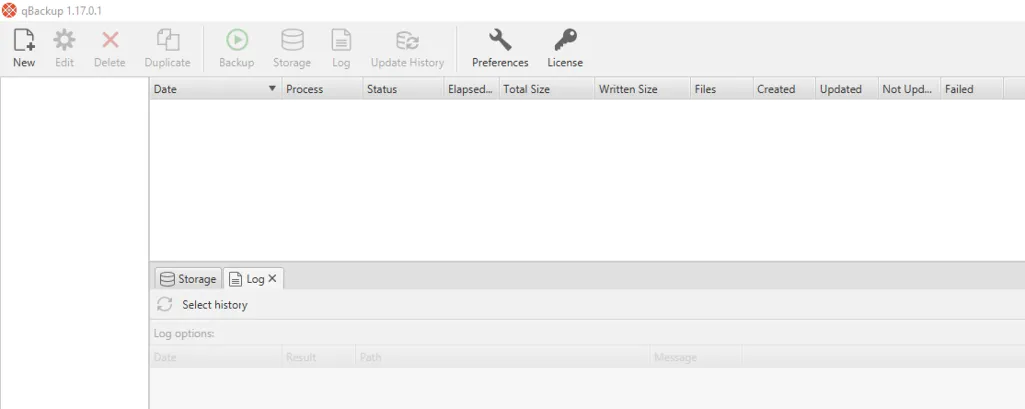Click the Failed column header
The height and width of the screenshot is (409, 1025).
971,89
